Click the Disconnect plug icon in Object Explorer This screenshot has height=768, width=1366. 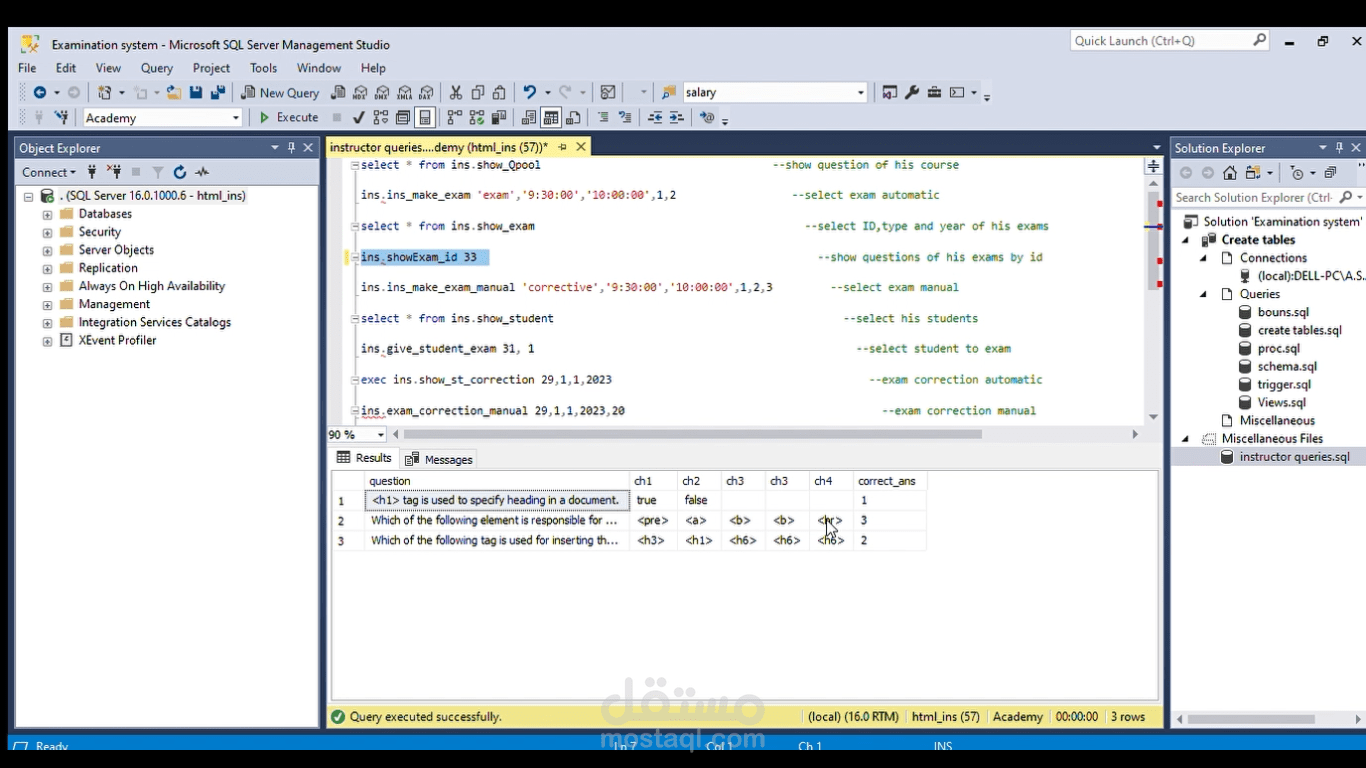pyautogui.click(x=114, y=172)
